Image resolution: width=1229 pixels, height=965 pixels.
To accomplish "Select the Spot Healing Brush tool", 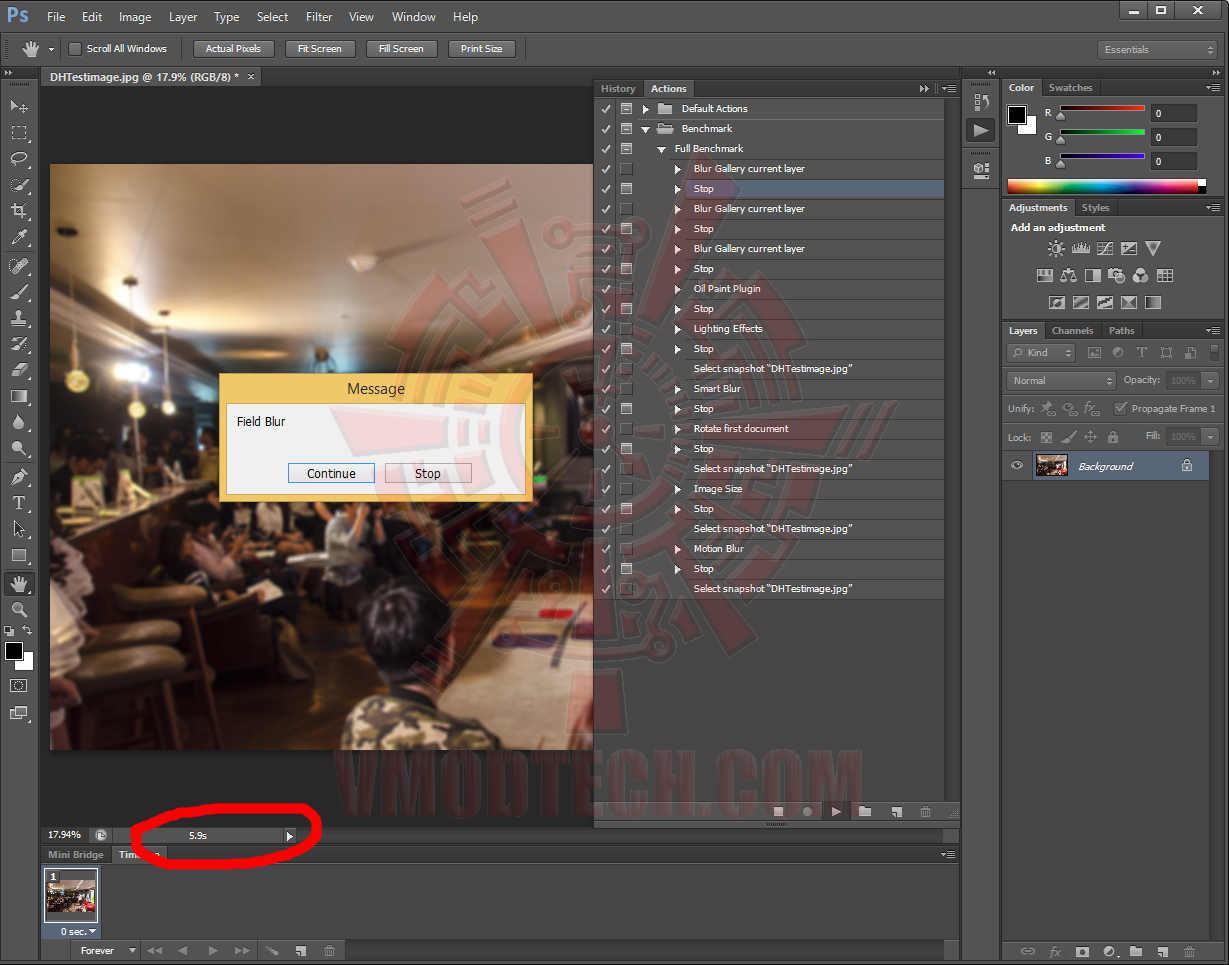I will coord(19,266).
